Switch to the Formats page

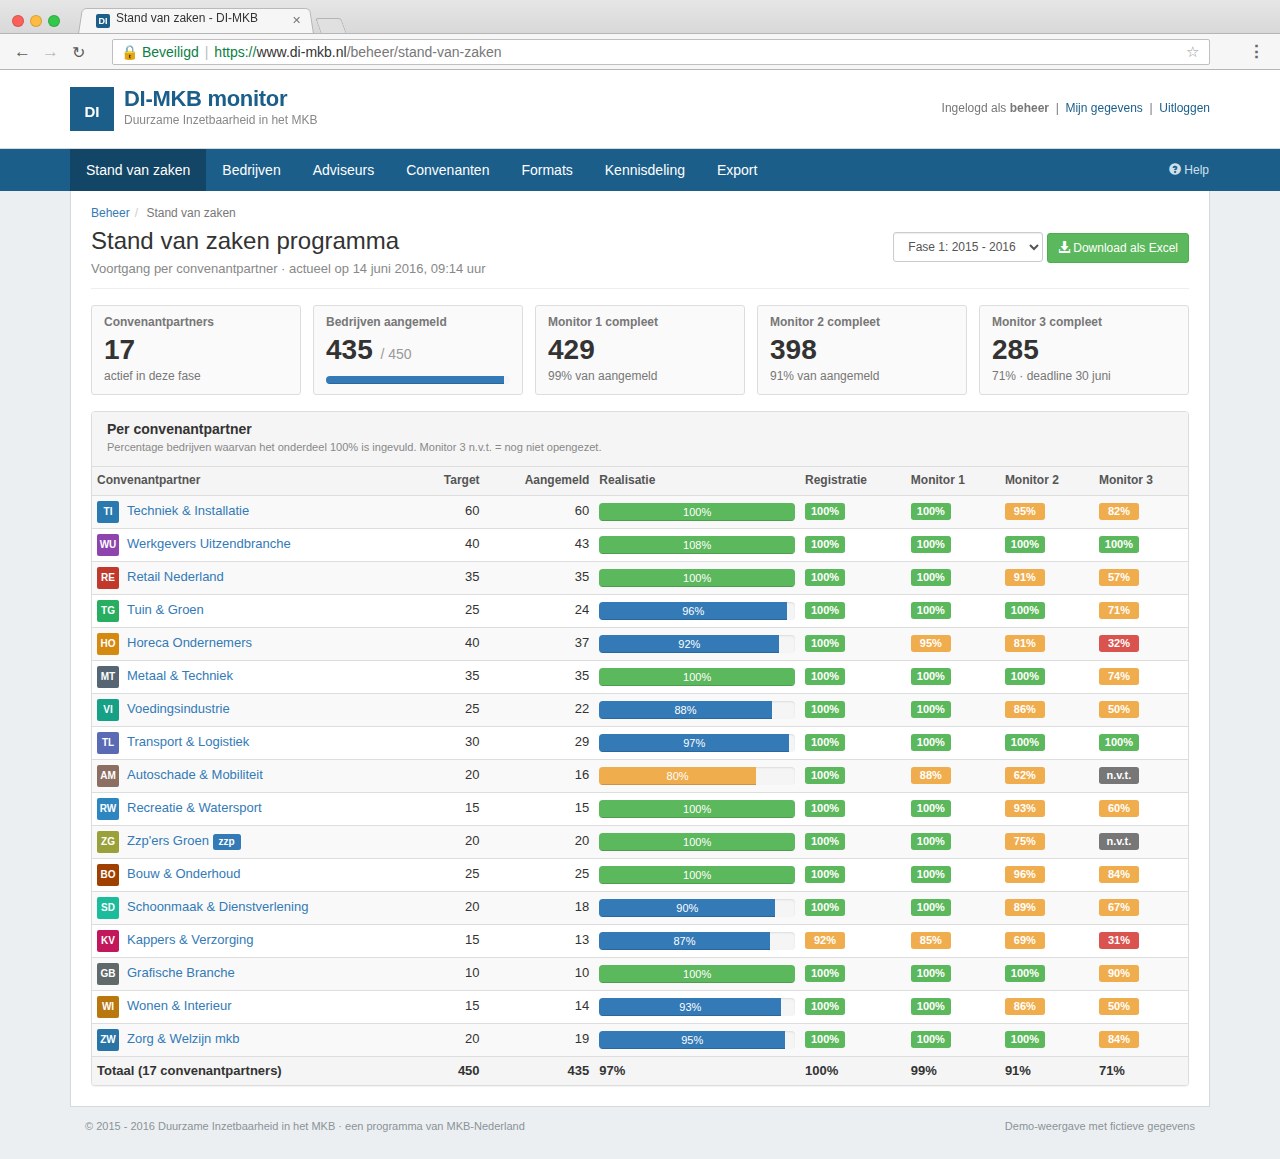547,170
